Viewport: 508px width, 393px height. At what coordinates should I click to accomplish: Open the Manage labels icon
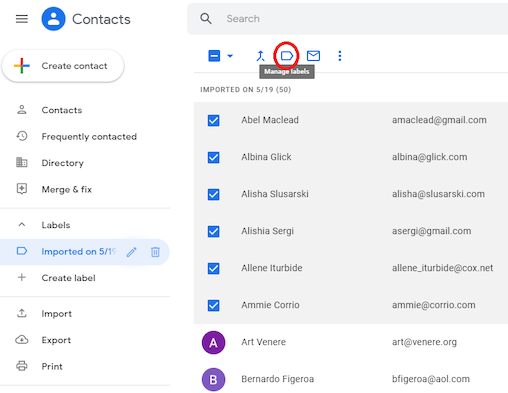(287, 56)
